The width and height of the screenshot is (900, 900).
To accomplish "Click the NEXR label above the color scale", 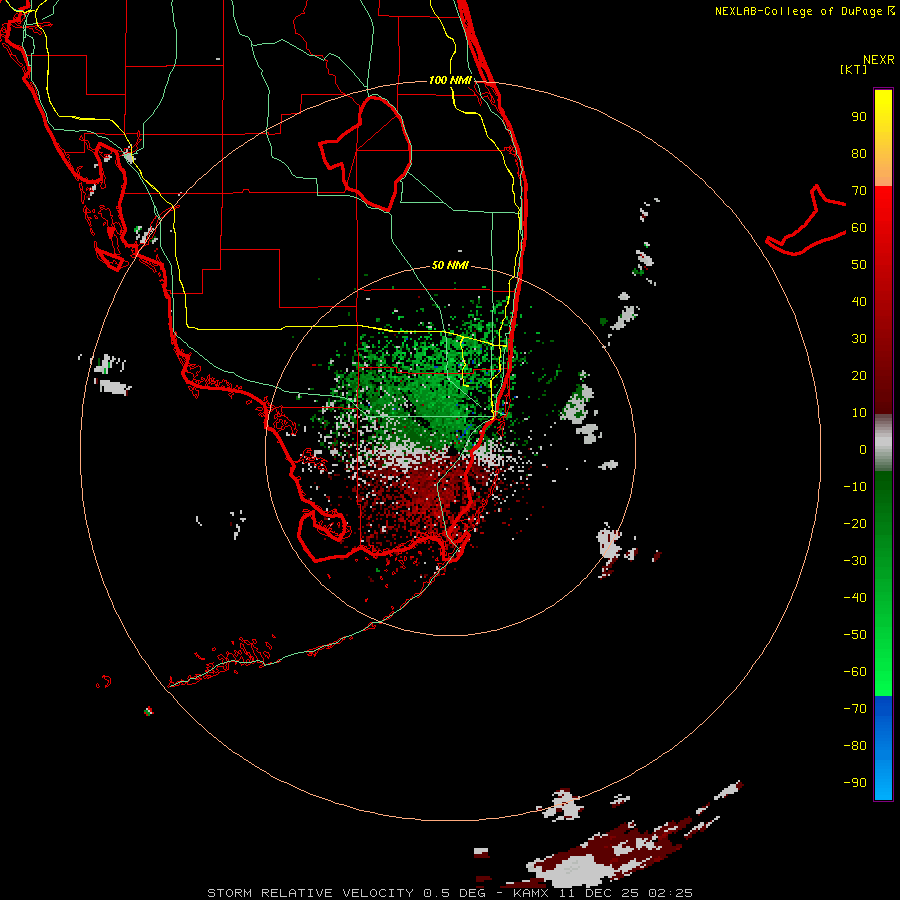I will tap(879, 60).
